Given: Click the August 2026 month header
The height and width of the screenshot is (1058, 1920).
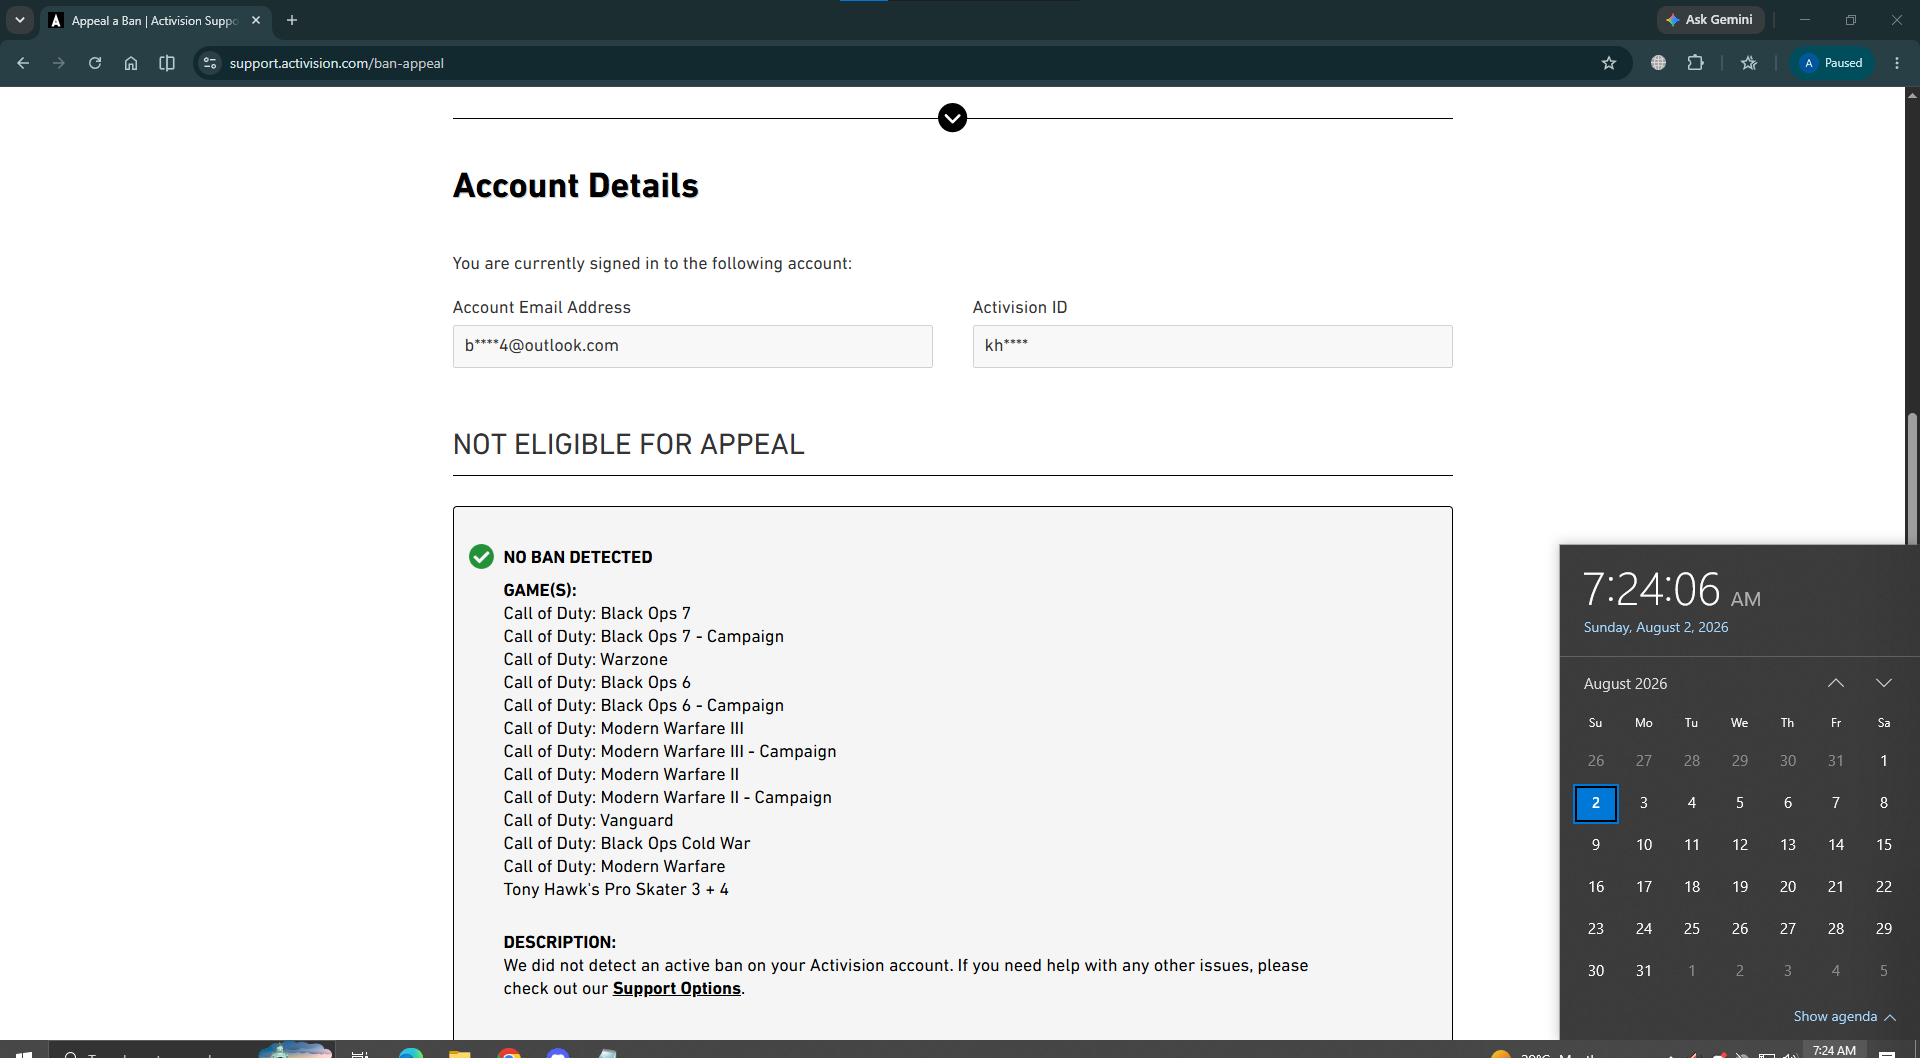Looking at the screenshot, I should pos(1625,683).
